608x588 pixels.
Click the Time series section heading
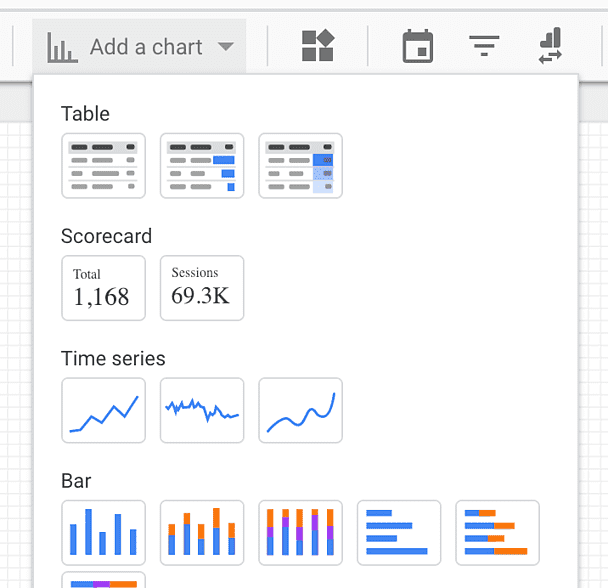tap(113, 358)
